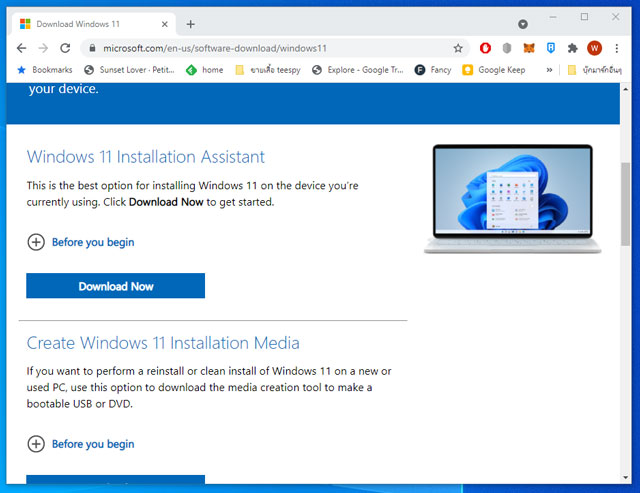Open the Extensions puzzle piece menu
The width and height of the screenshot is (640, 493).
(x=573, y=48)
